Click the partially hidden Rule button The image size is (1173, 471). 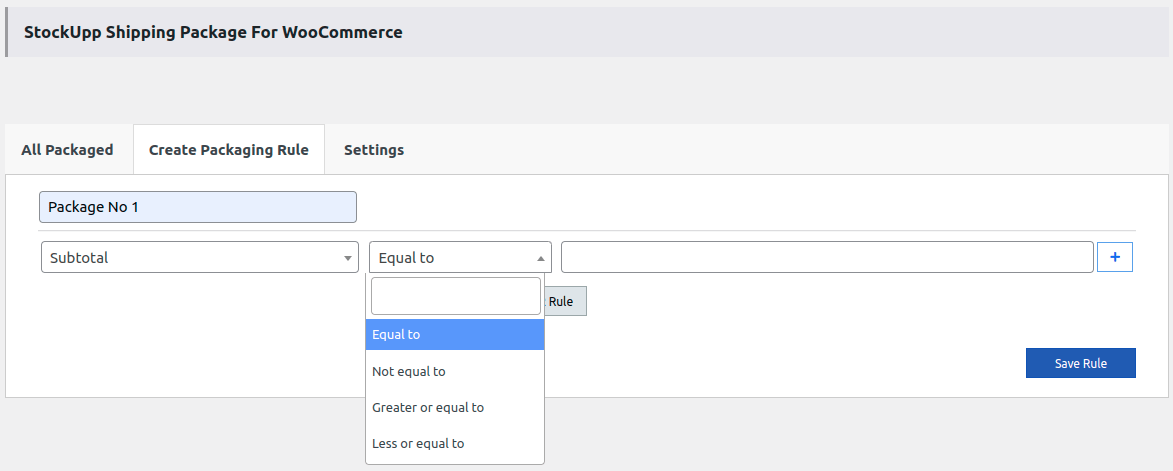coord(566,301)
